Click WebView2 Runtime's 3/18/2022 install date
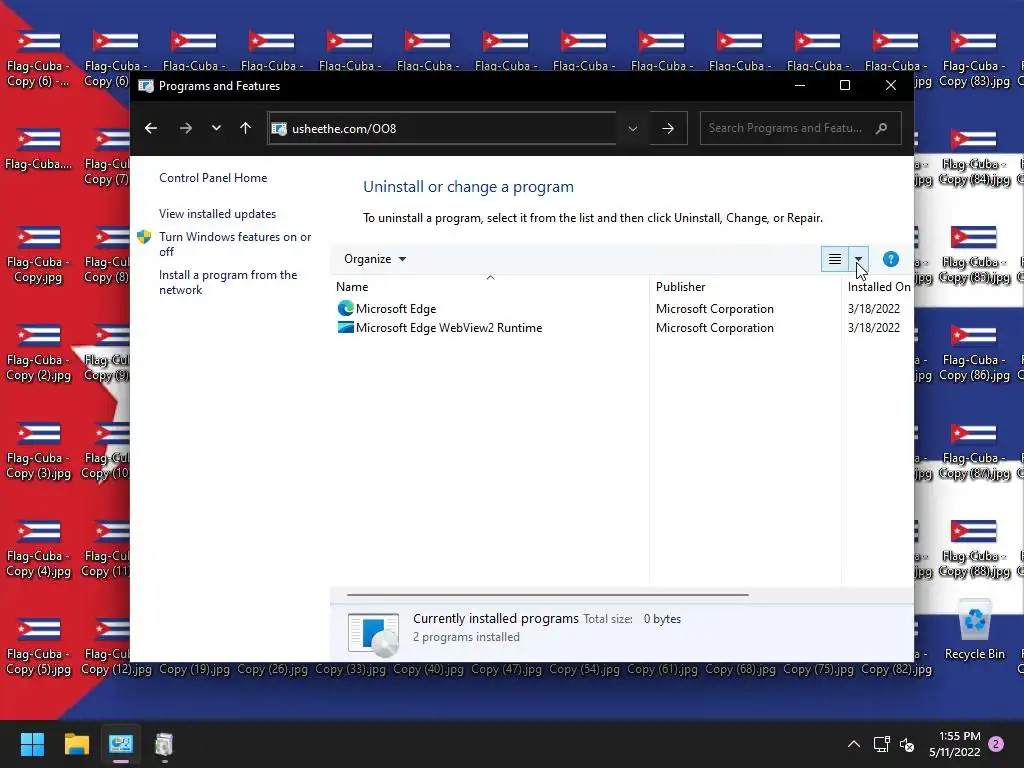Image resolution: width=1024 pixels, height=768 pixels. click(x=873, y=328)
